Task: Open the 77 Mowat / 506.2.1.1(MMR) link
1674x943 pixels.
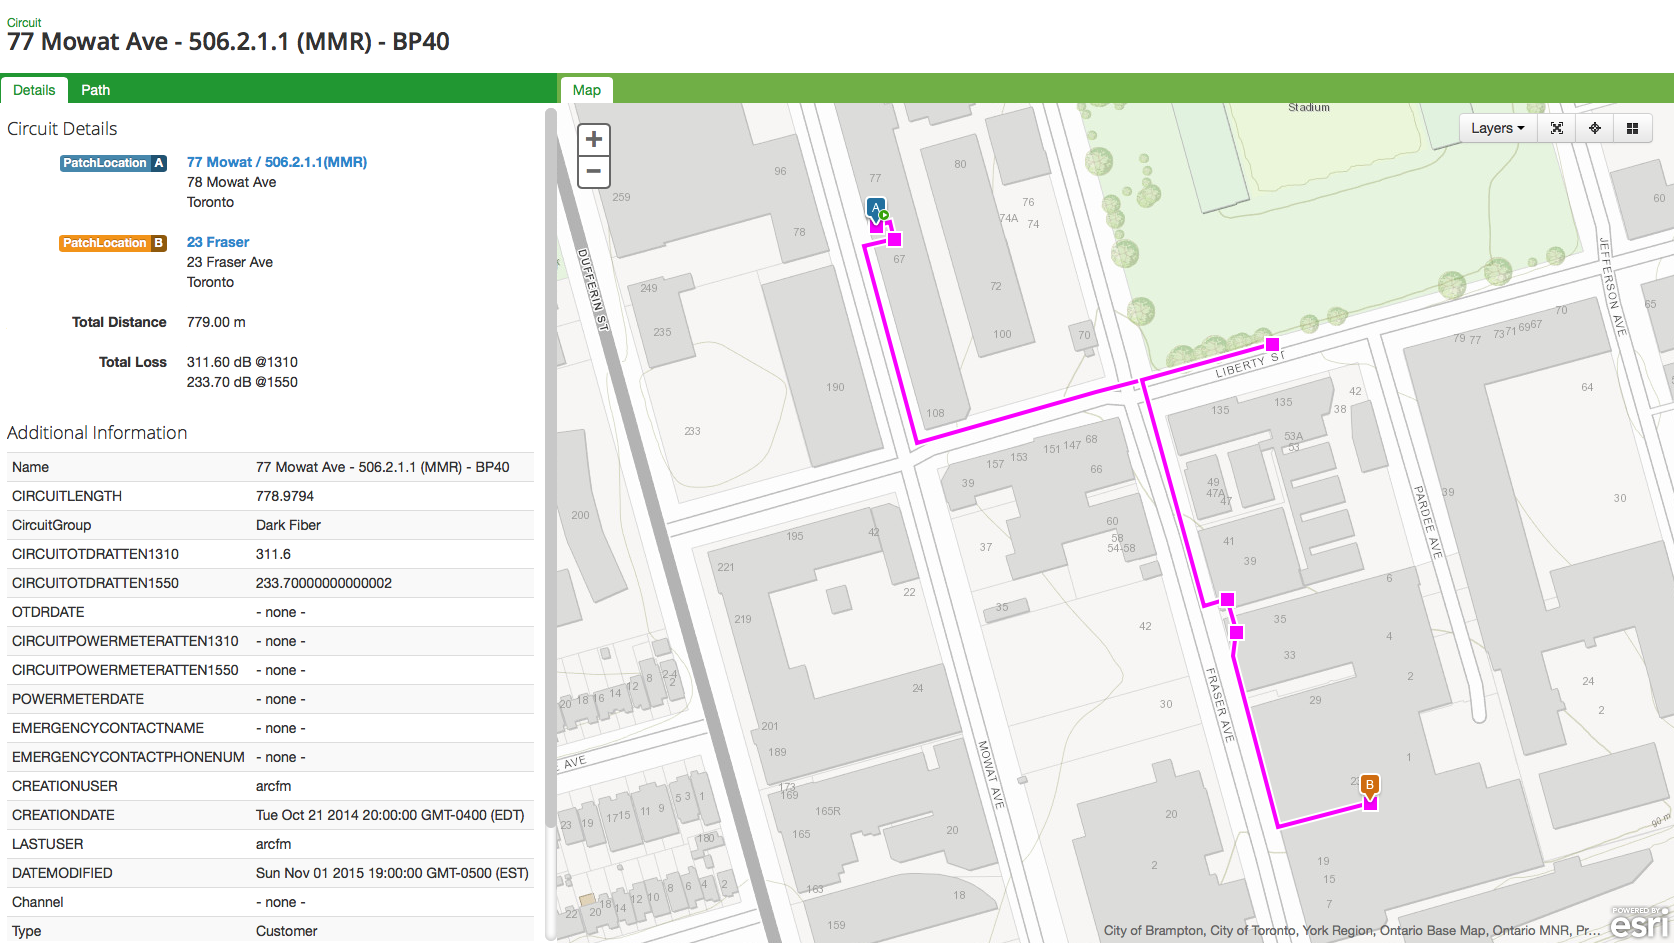Action: coord(277,161)
